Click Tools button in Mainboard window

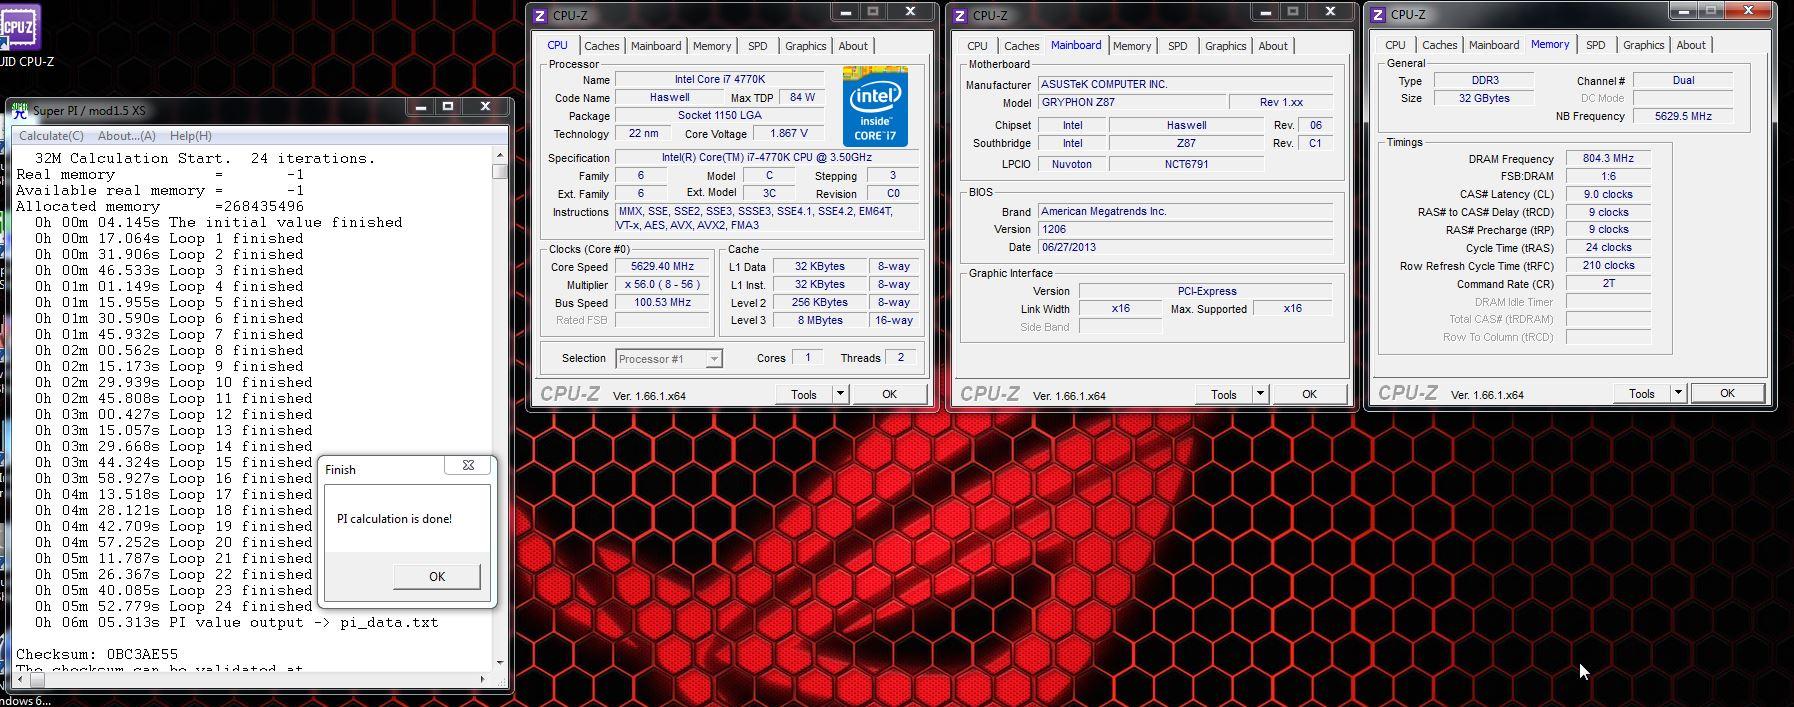click(x=1224, y=394)
